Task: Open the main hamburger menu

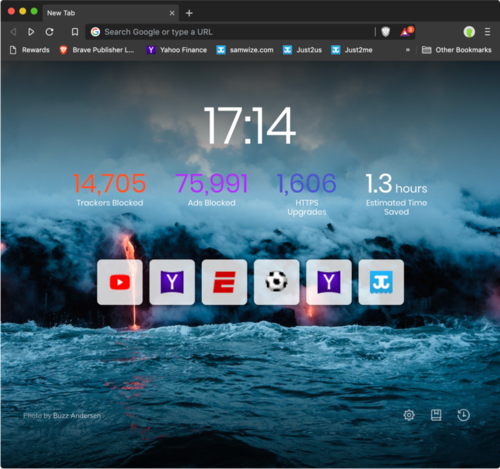Action: click(487, 32)
